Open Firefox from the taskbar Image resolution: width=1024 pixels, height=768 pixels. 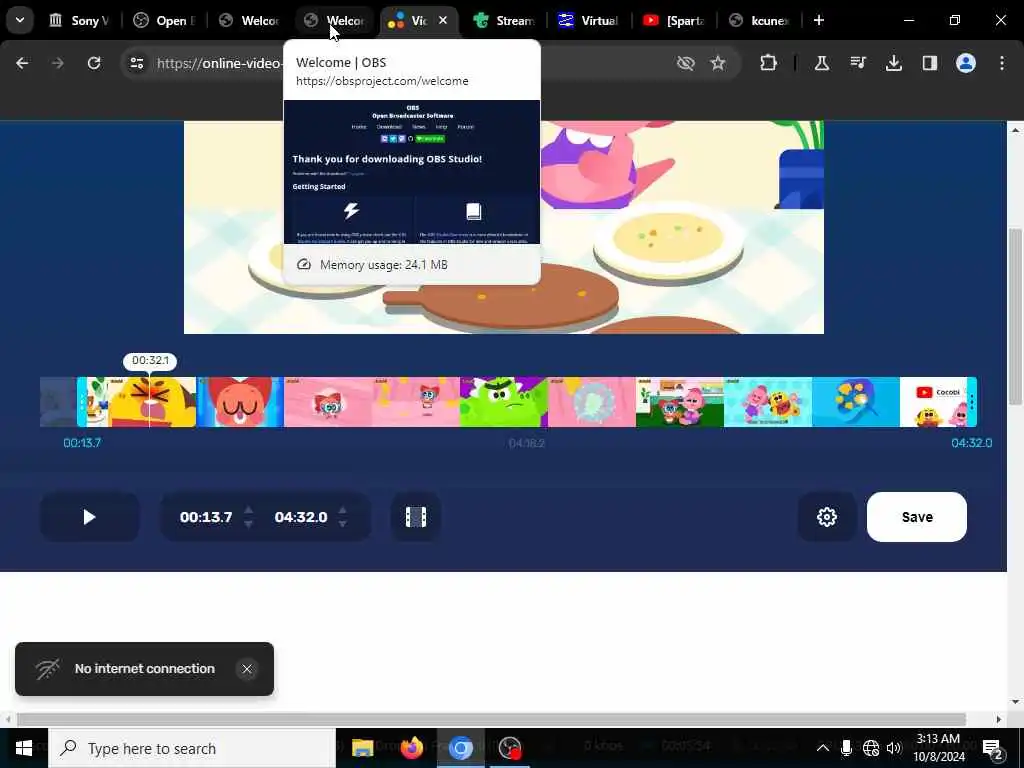tap(411, 748)
